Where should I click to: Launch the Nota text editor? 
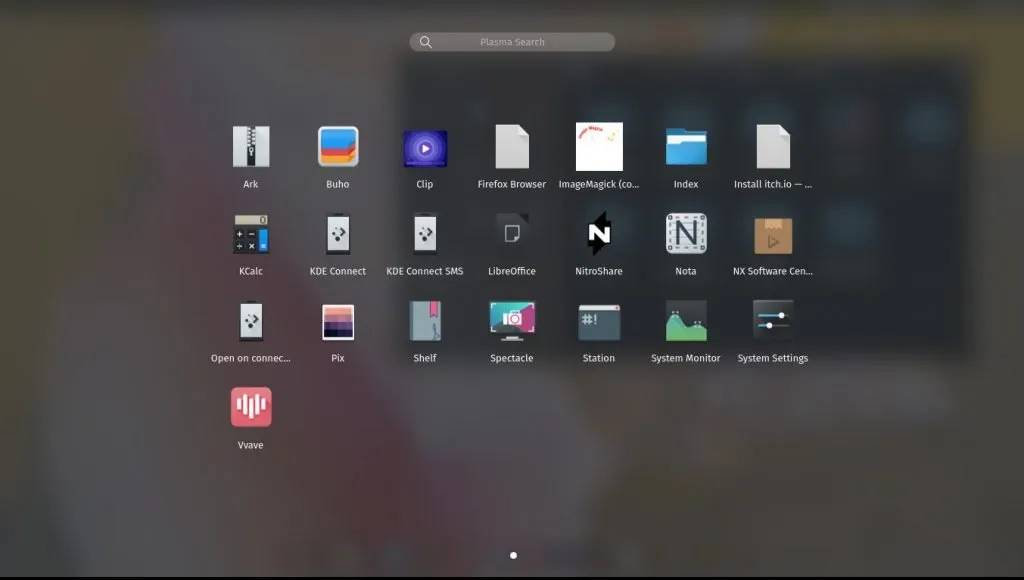[x=685, y=235]
